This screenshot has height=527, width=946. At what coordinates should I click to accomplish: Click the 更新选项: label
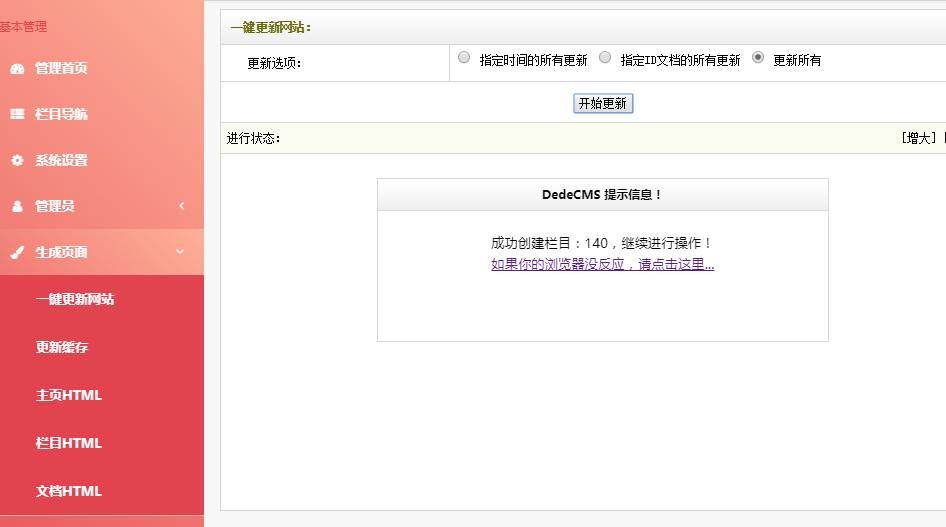pos(274,63)
